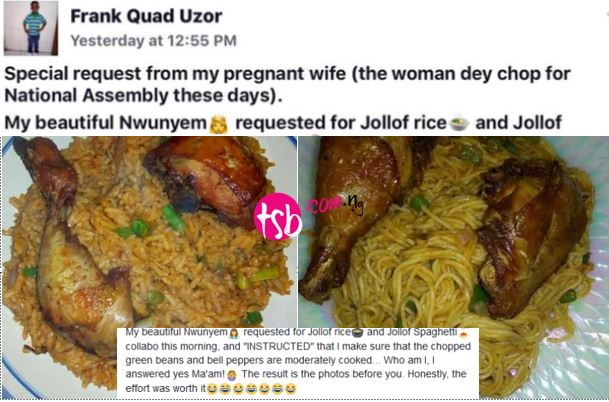Click the rice bowl emoji after Jollof rice
Screen dimensions: 609x402
459,124
